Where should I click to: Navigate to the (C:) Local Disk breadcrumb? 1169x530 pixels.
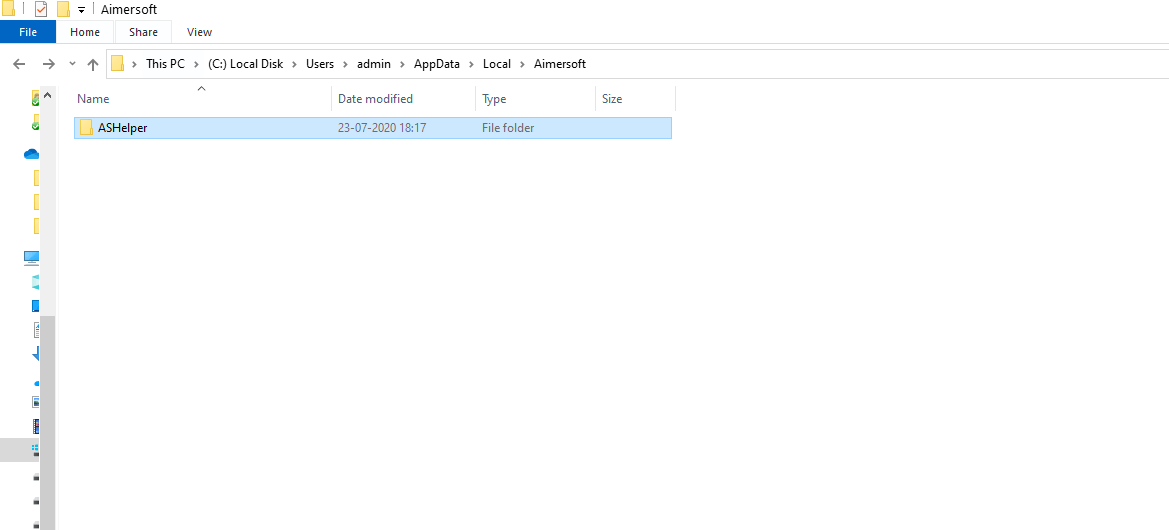[245, 64]
